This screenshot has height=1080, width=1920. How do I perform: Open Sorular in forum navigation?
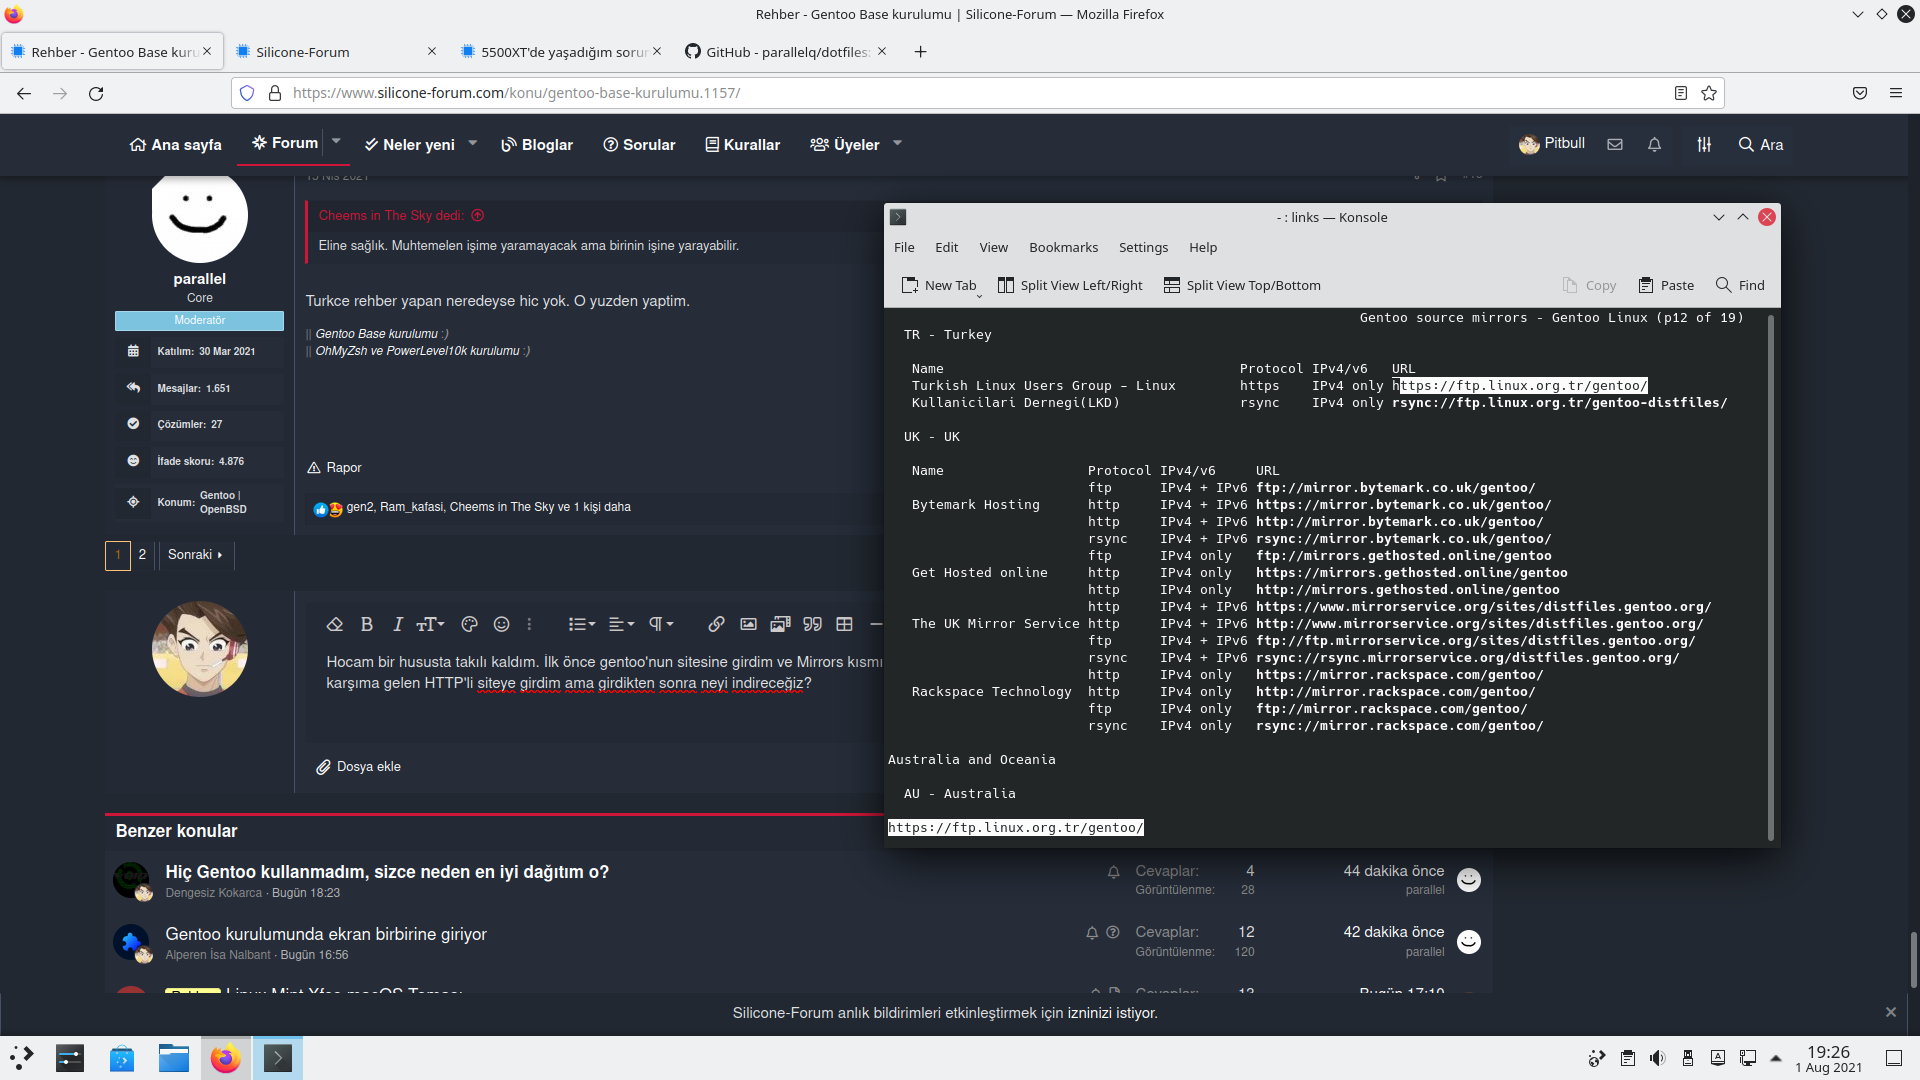(x=639, y=145)
